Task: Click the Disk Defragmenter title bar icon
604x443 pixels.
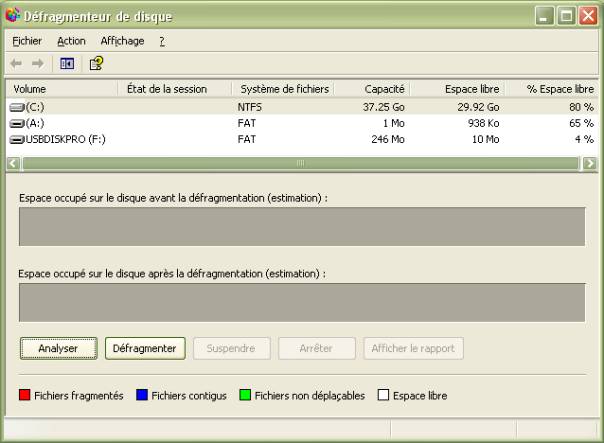Action: click(x=12, y=15)
